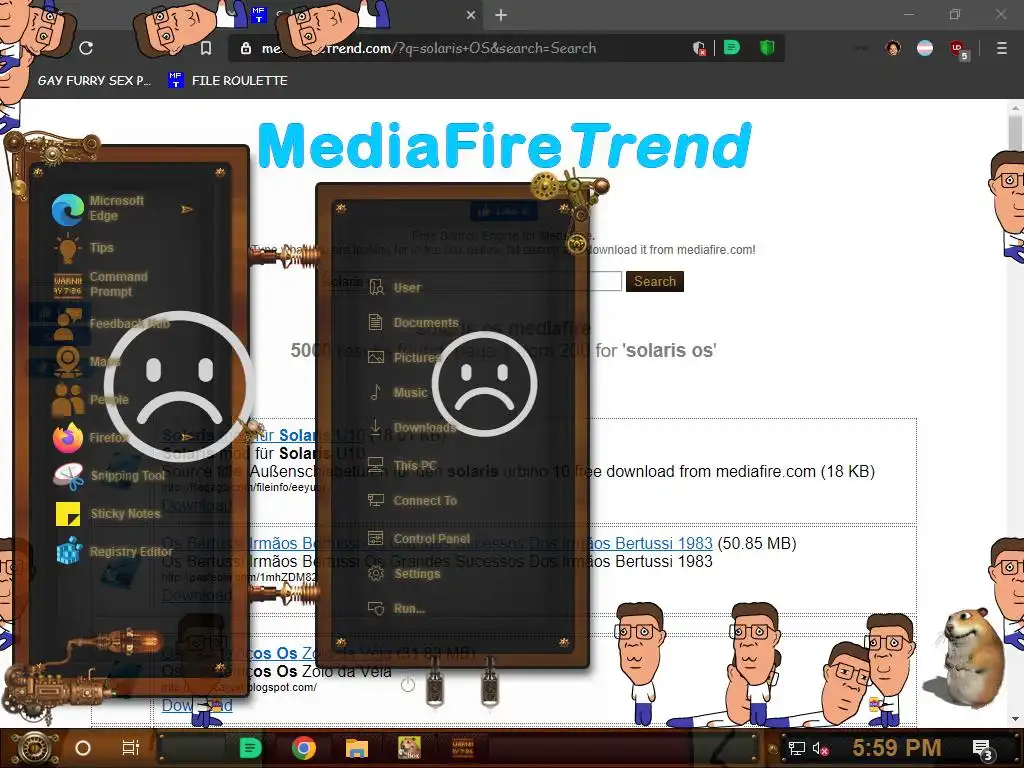Open the Run... dialog entry
Screen dimensions: 1024x768
[396, 609]
